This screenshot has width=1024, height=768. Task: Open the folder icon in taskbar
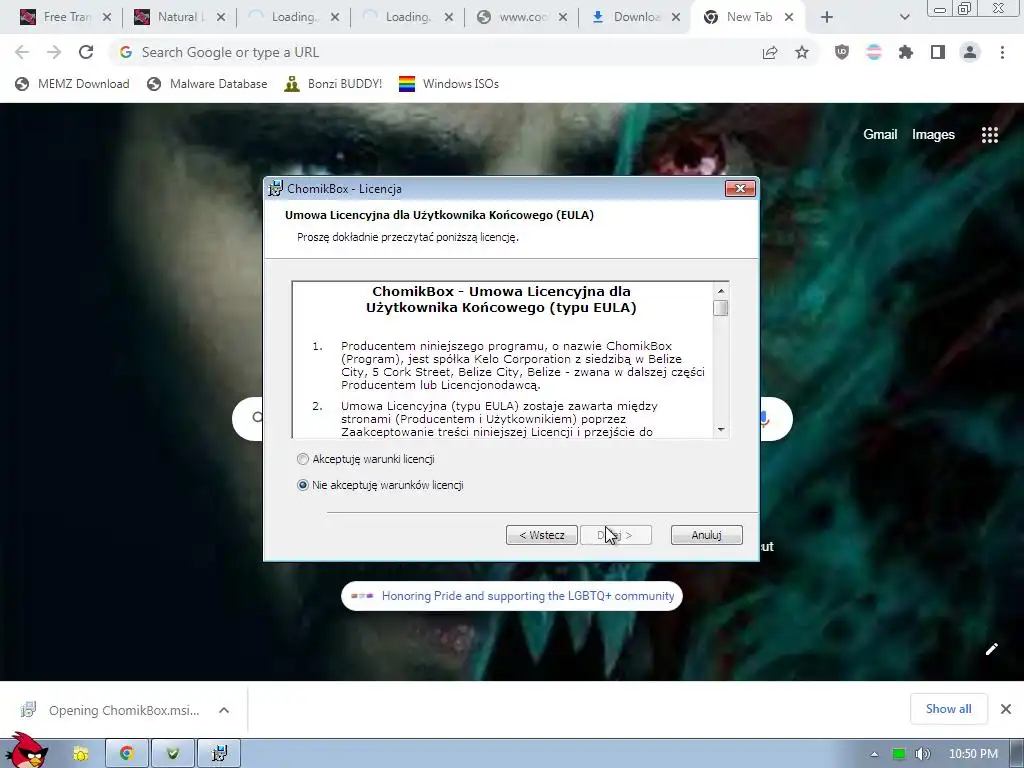81,754
